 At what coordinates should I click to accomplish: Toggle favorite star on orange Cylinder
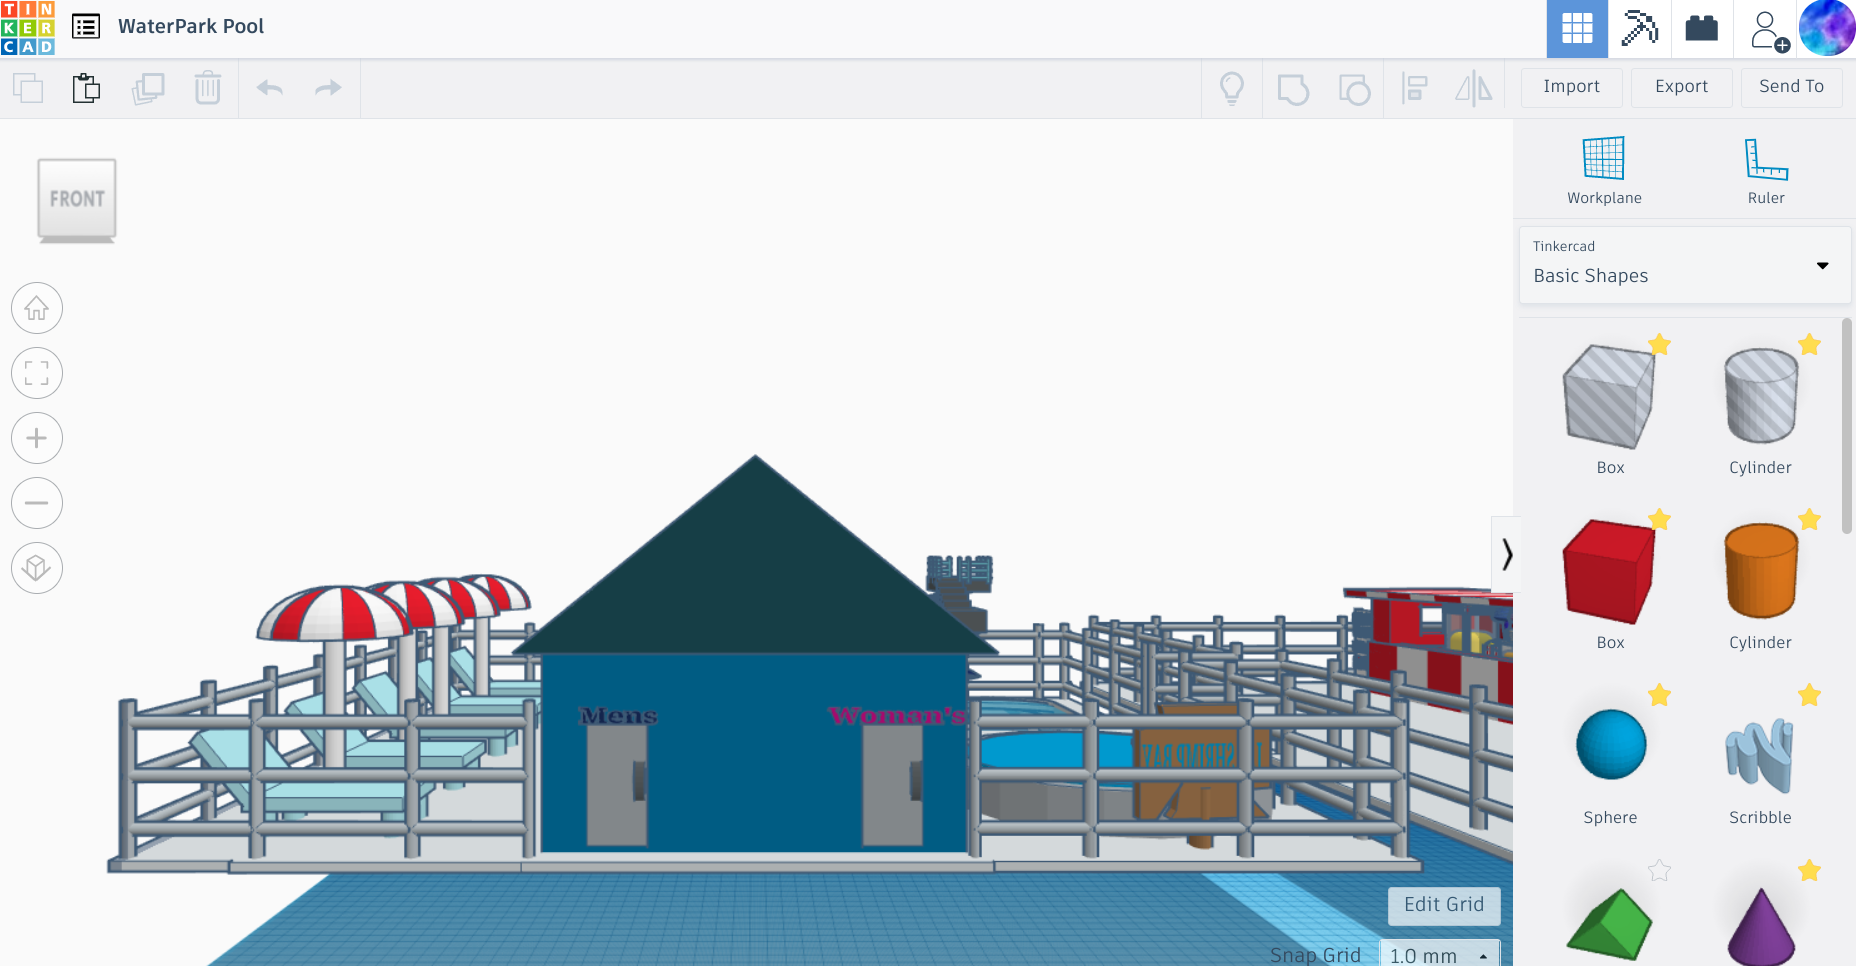1809,519
